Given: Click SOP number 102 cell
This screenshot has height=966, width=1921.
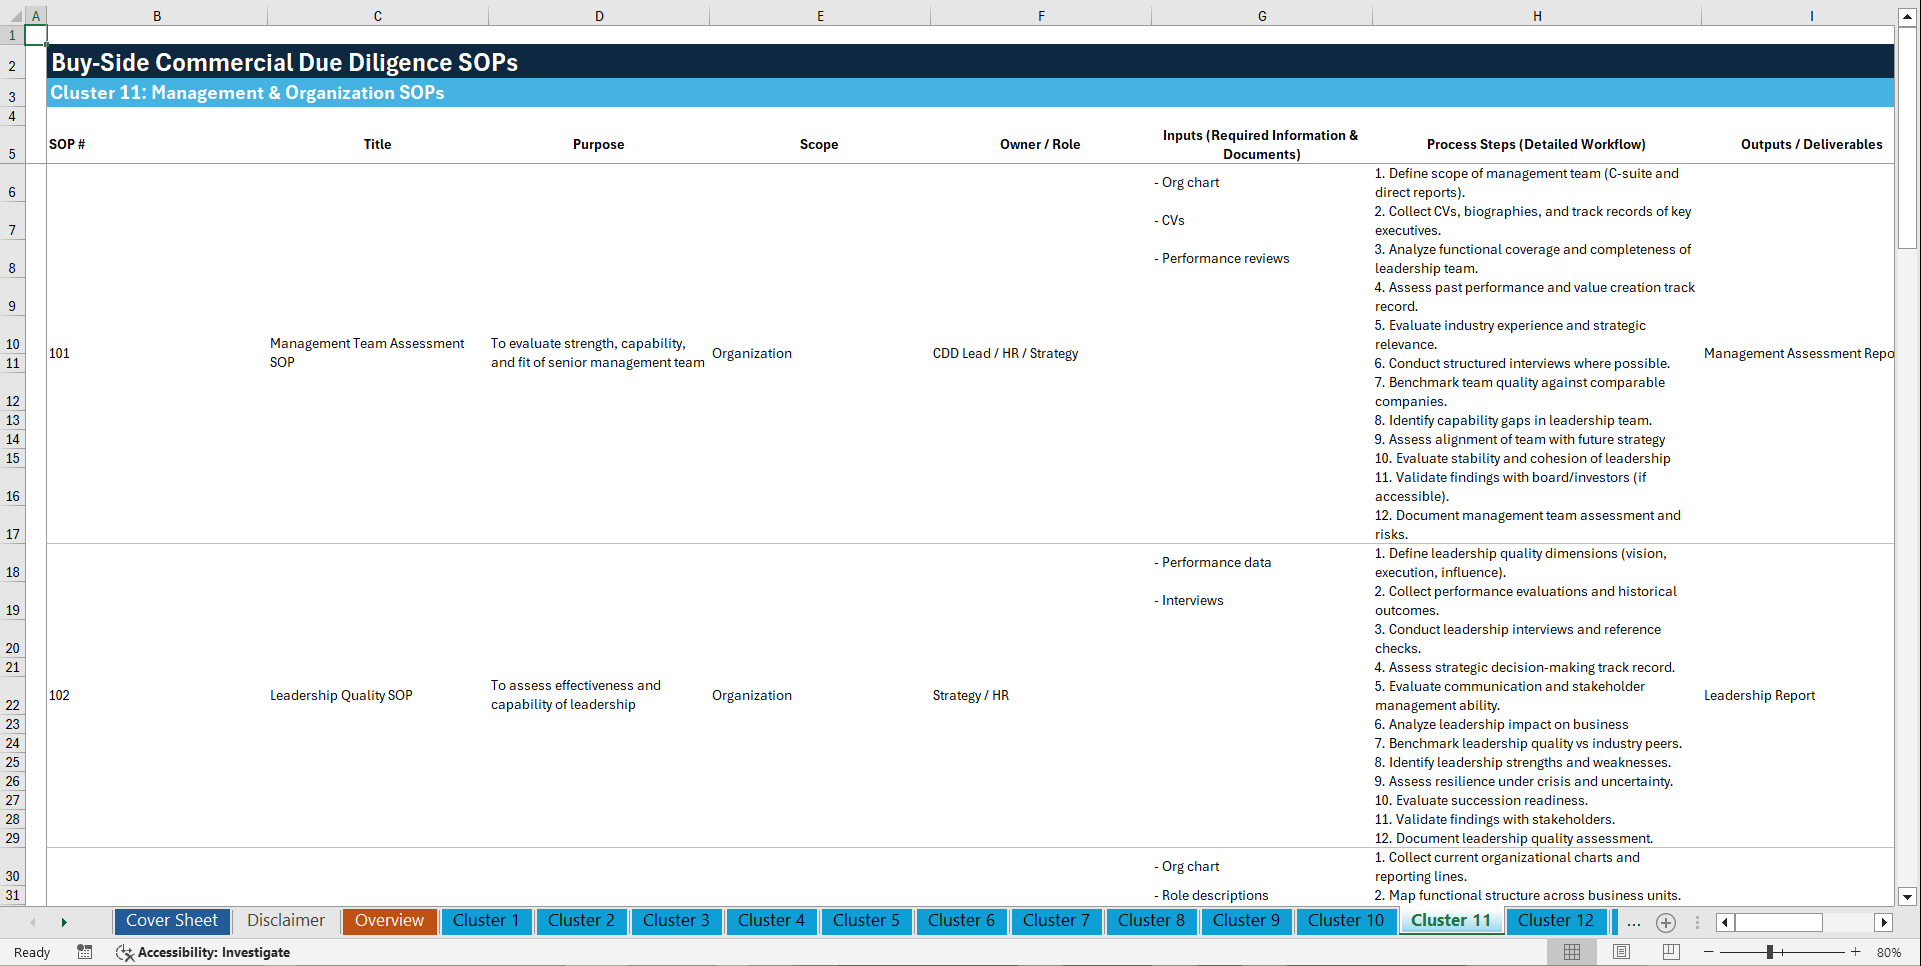Looking at the screenshot, I should [60, 696].
